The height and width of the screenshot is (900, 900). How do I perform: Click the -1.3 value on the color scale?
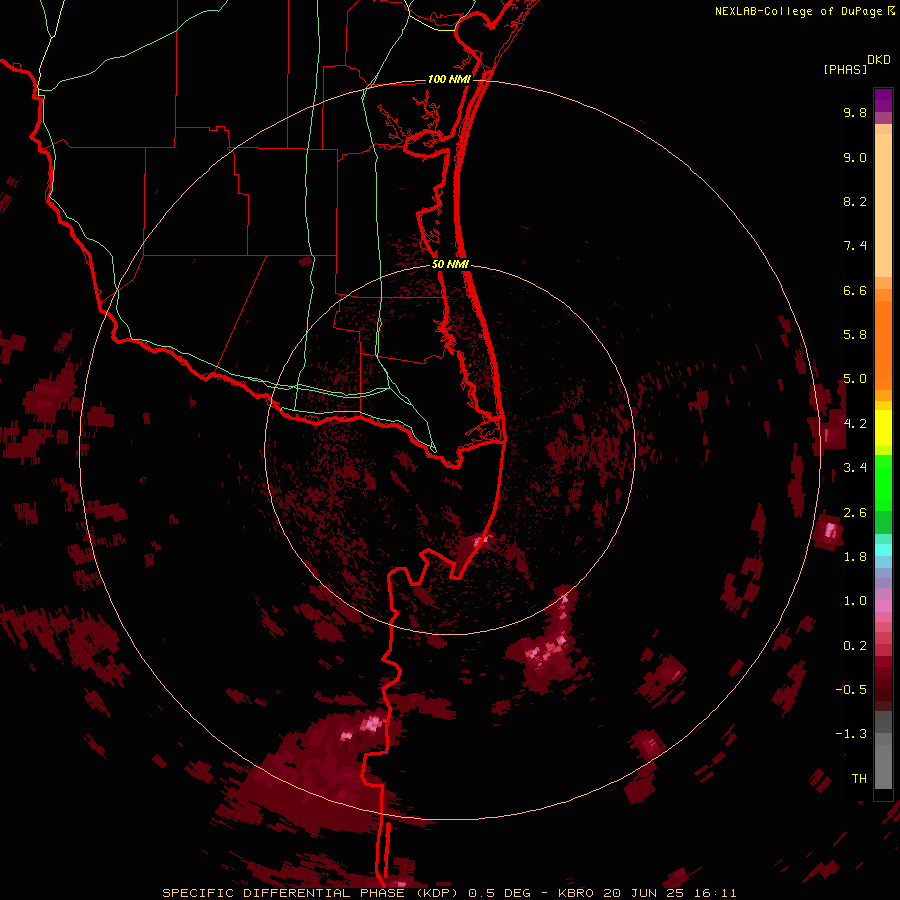(x=851, y=734)
